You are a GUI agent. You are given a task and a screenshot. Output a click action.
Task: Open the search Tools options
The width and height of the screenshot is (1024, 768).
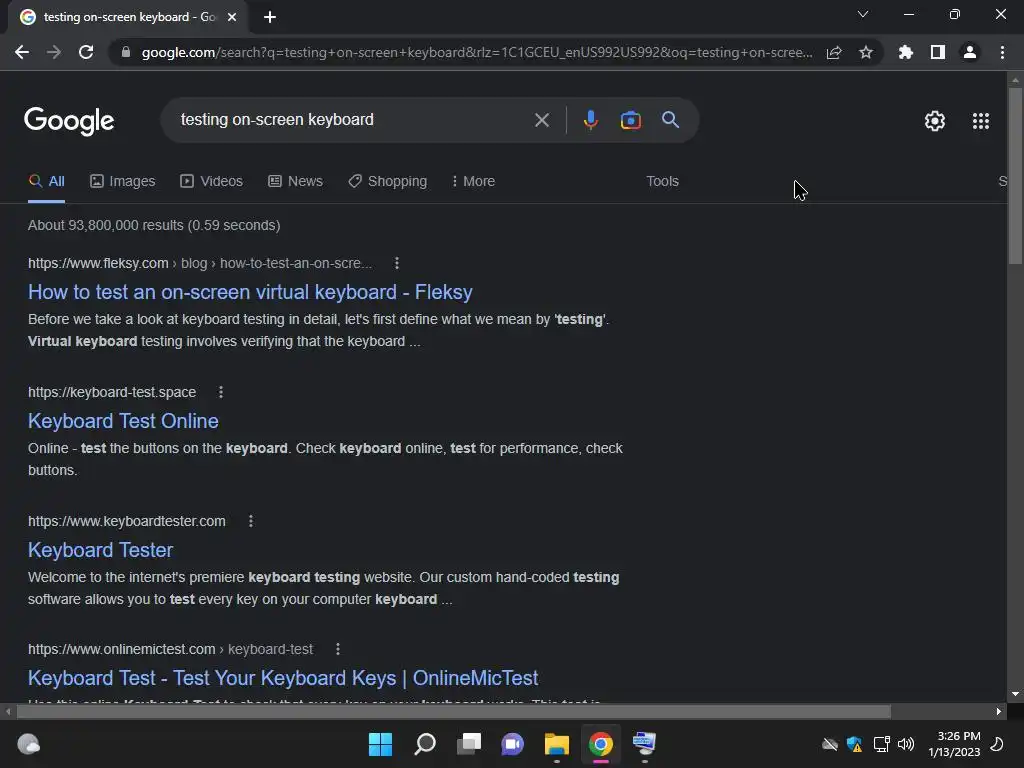[x=662, y=182]
